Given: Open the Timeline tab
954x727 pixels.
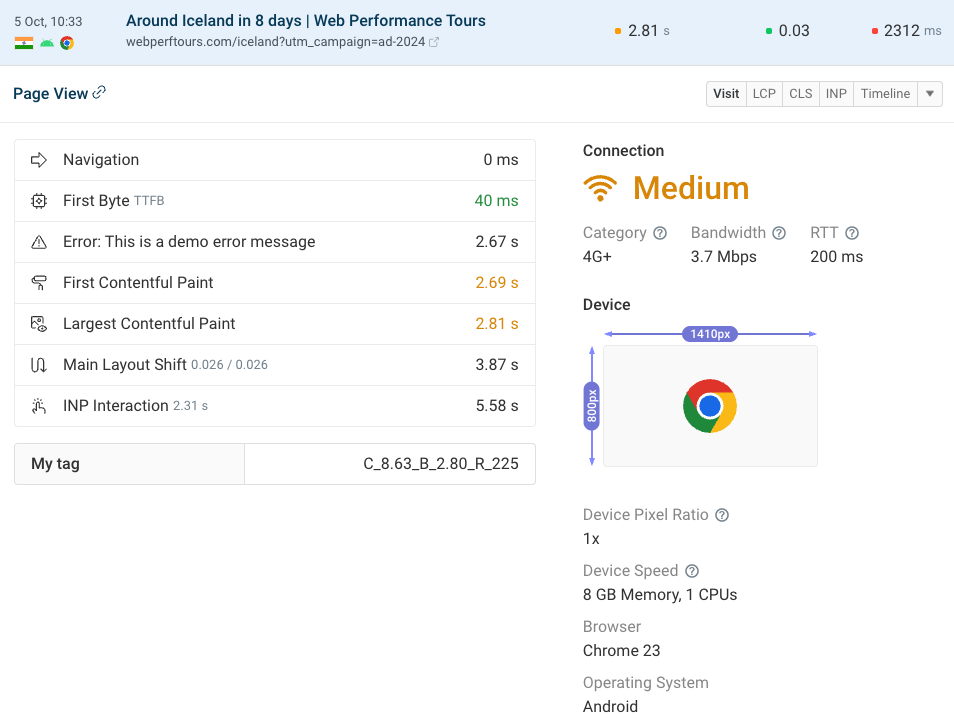Looking at the screenshot, I should click(885, 94).
